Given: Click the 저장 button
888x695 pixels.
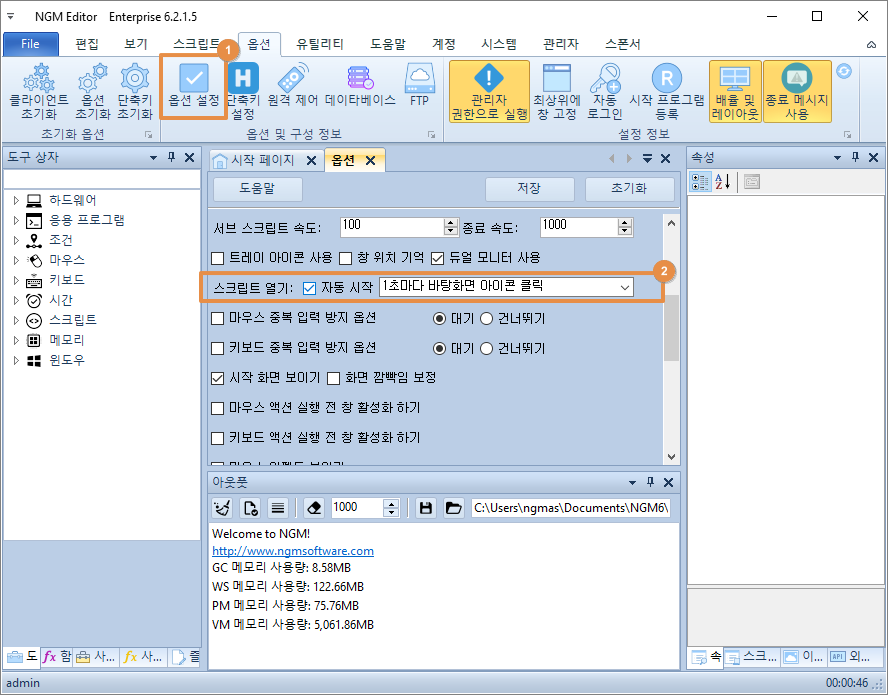Looking at the screenshot, I should coord(530,189).
